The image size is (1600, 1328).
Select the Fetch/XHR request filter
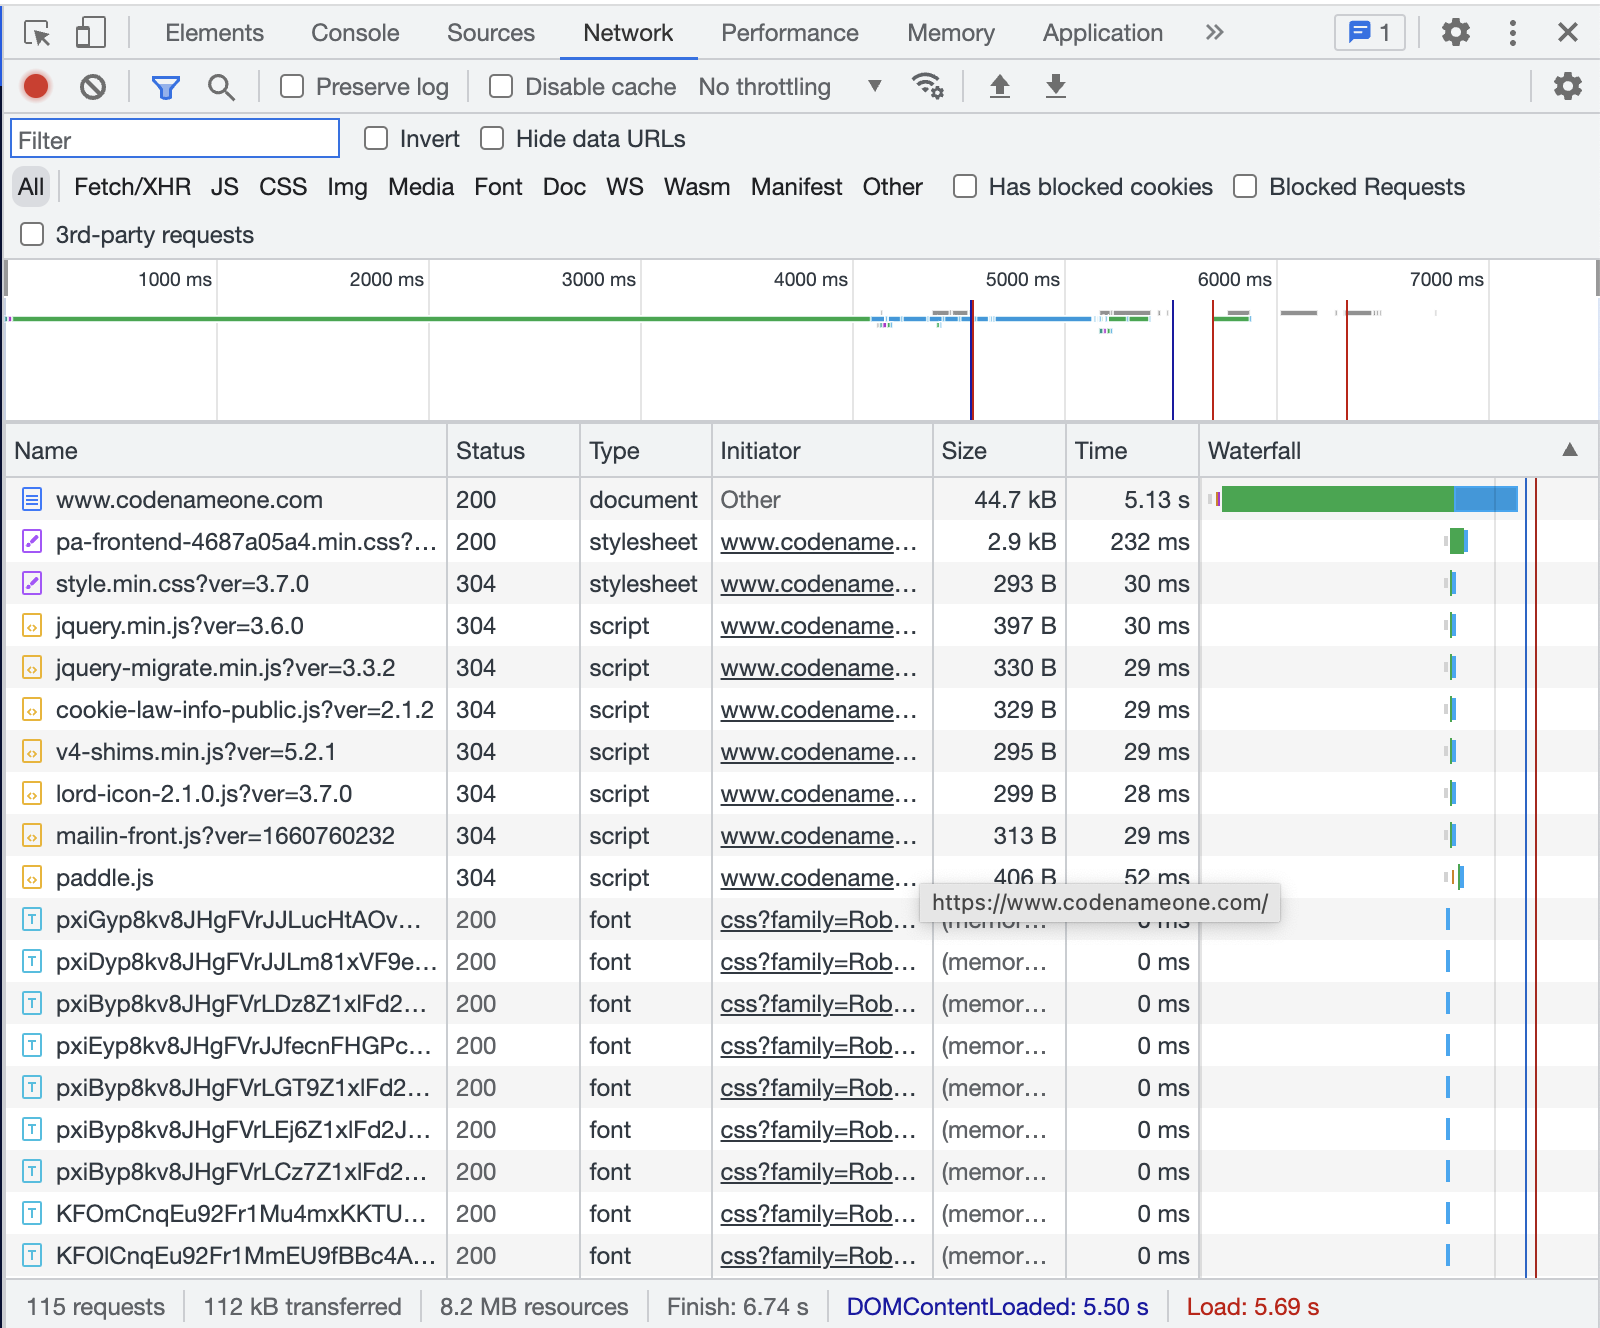click(130, 186)
